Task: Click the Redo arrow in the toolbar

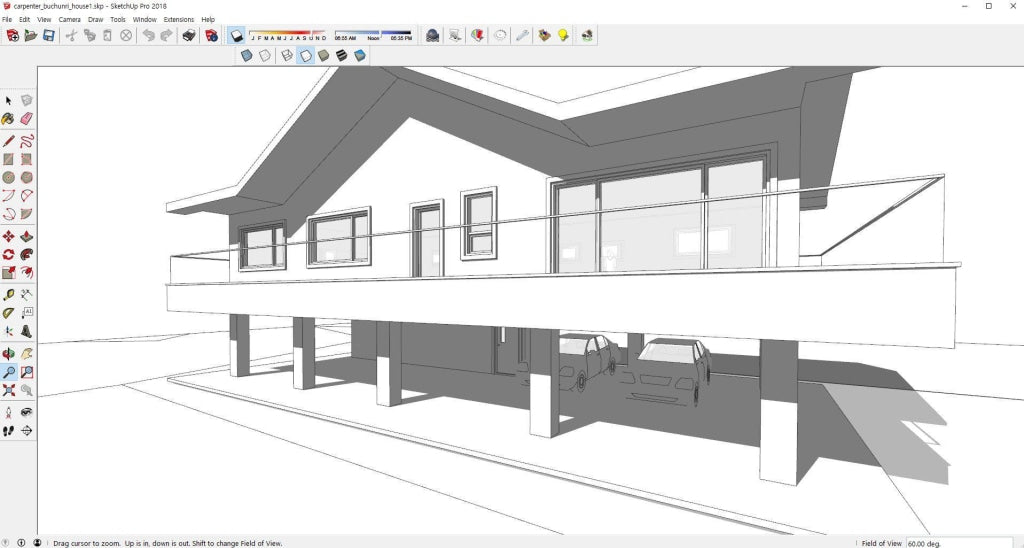Action: pos(167,36)
